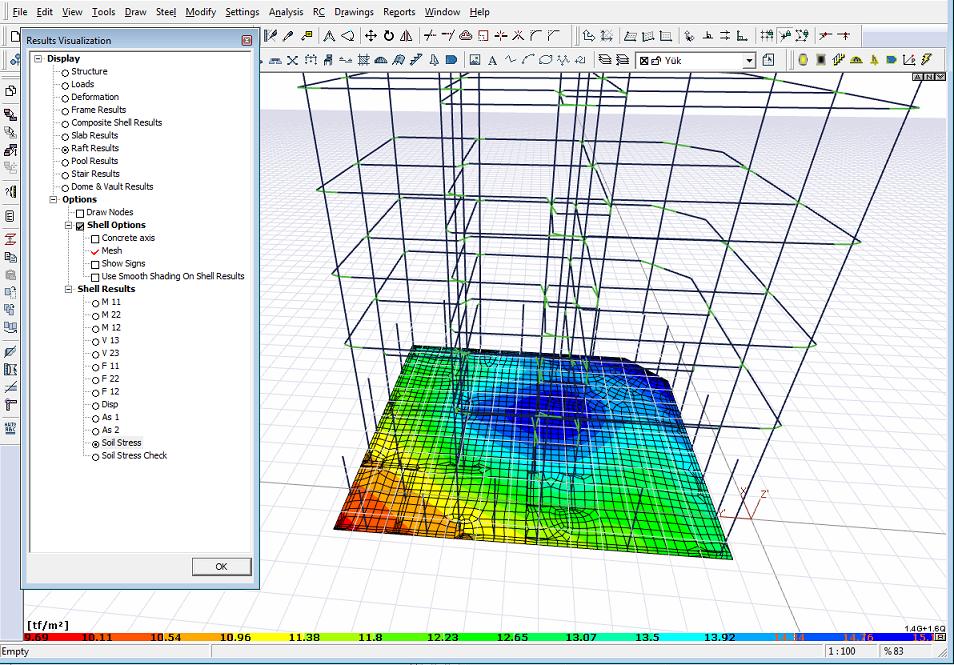Viewport: 954px width, 665px height.
Task: Select the closed curve drawing tool
Action: coord(545,60)
